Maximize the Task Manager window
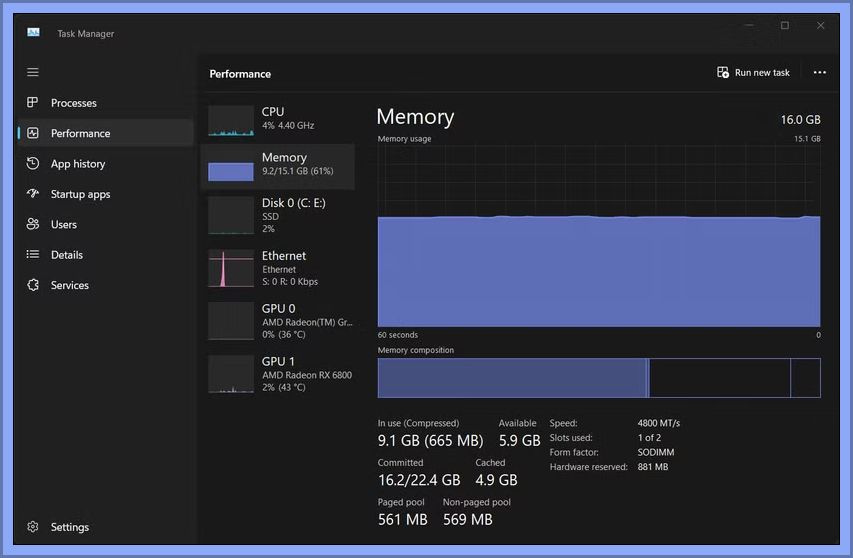The height and width of the screenshot is (558, 853). 784,25
